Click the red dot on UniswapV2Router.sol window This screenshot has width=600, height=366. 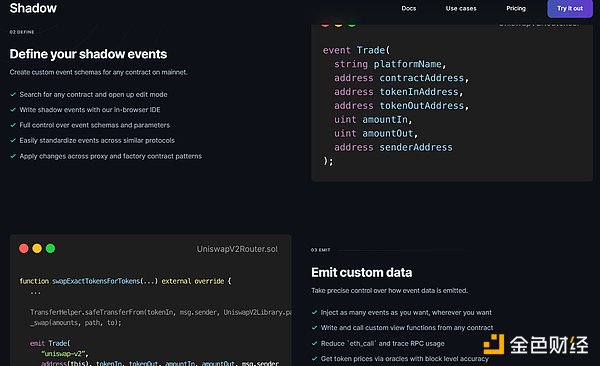[x=24, y=248]
